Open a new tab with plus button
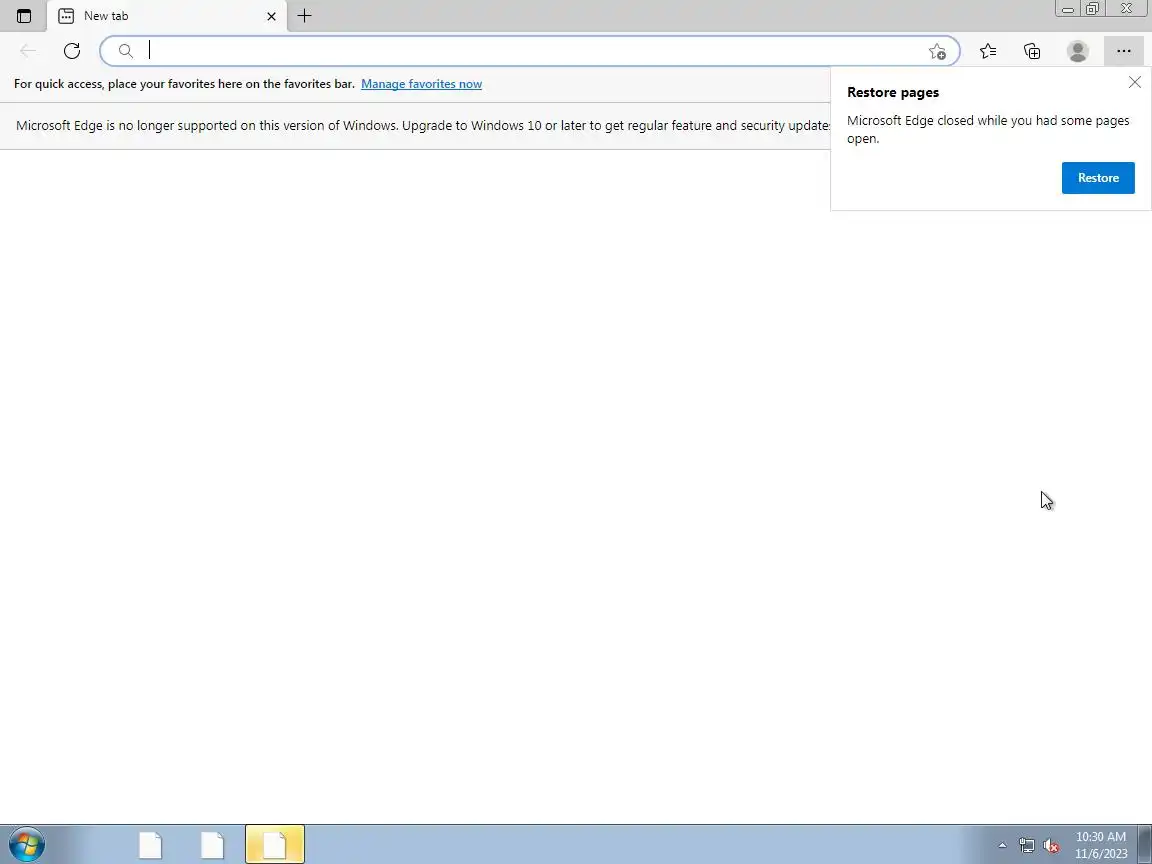Screen dimensions: 1152x864 pos(304,15)
